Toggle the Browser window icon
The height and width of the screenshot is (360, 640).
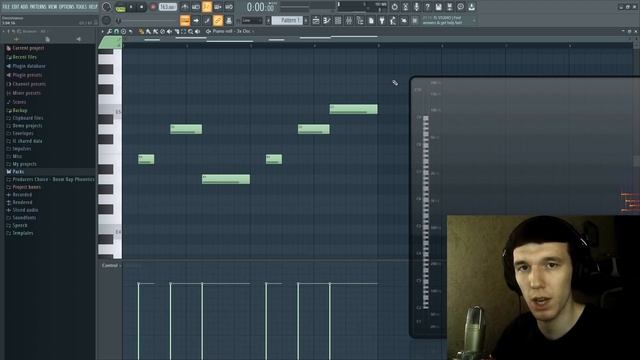click(360, 20)
